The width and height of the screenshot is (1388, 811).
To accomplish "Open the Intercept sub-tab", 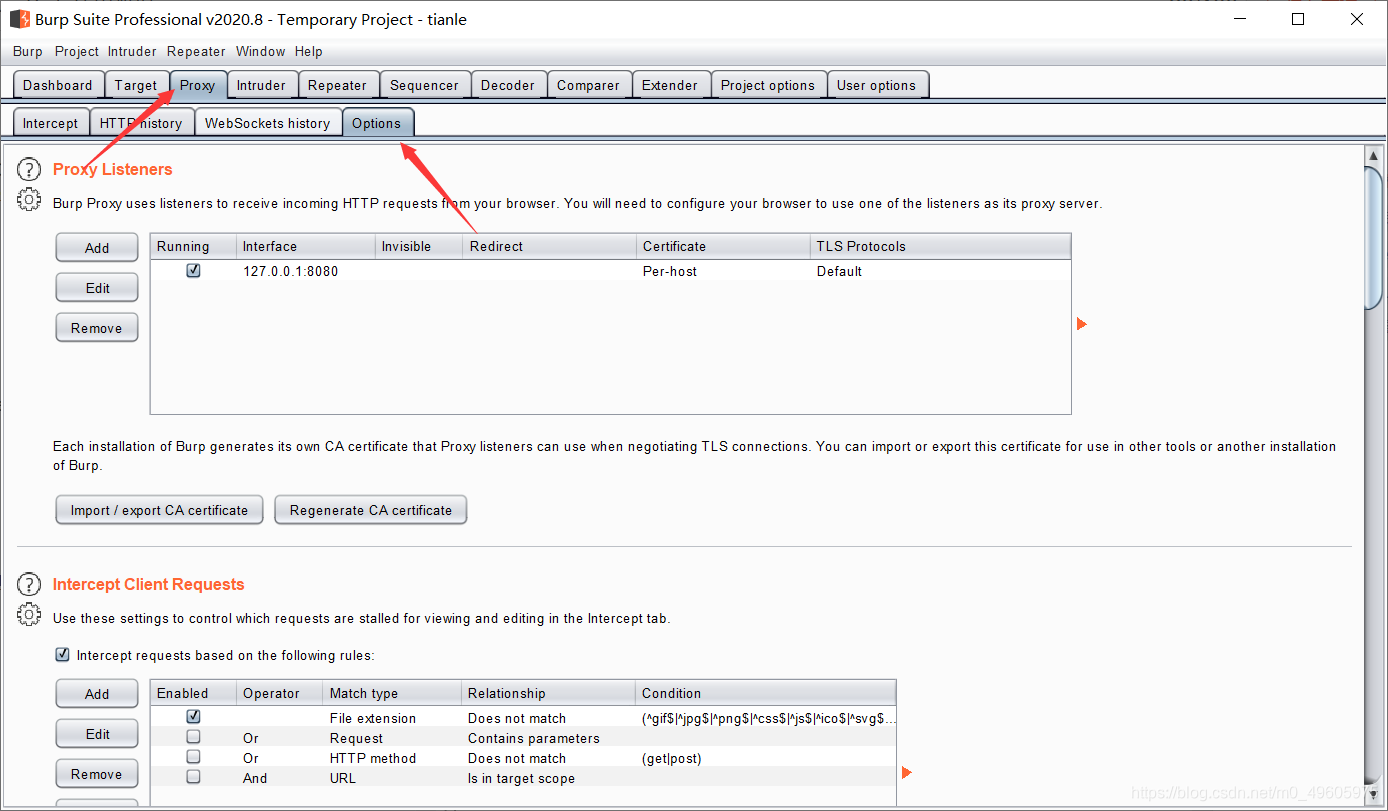I will 51,123.
